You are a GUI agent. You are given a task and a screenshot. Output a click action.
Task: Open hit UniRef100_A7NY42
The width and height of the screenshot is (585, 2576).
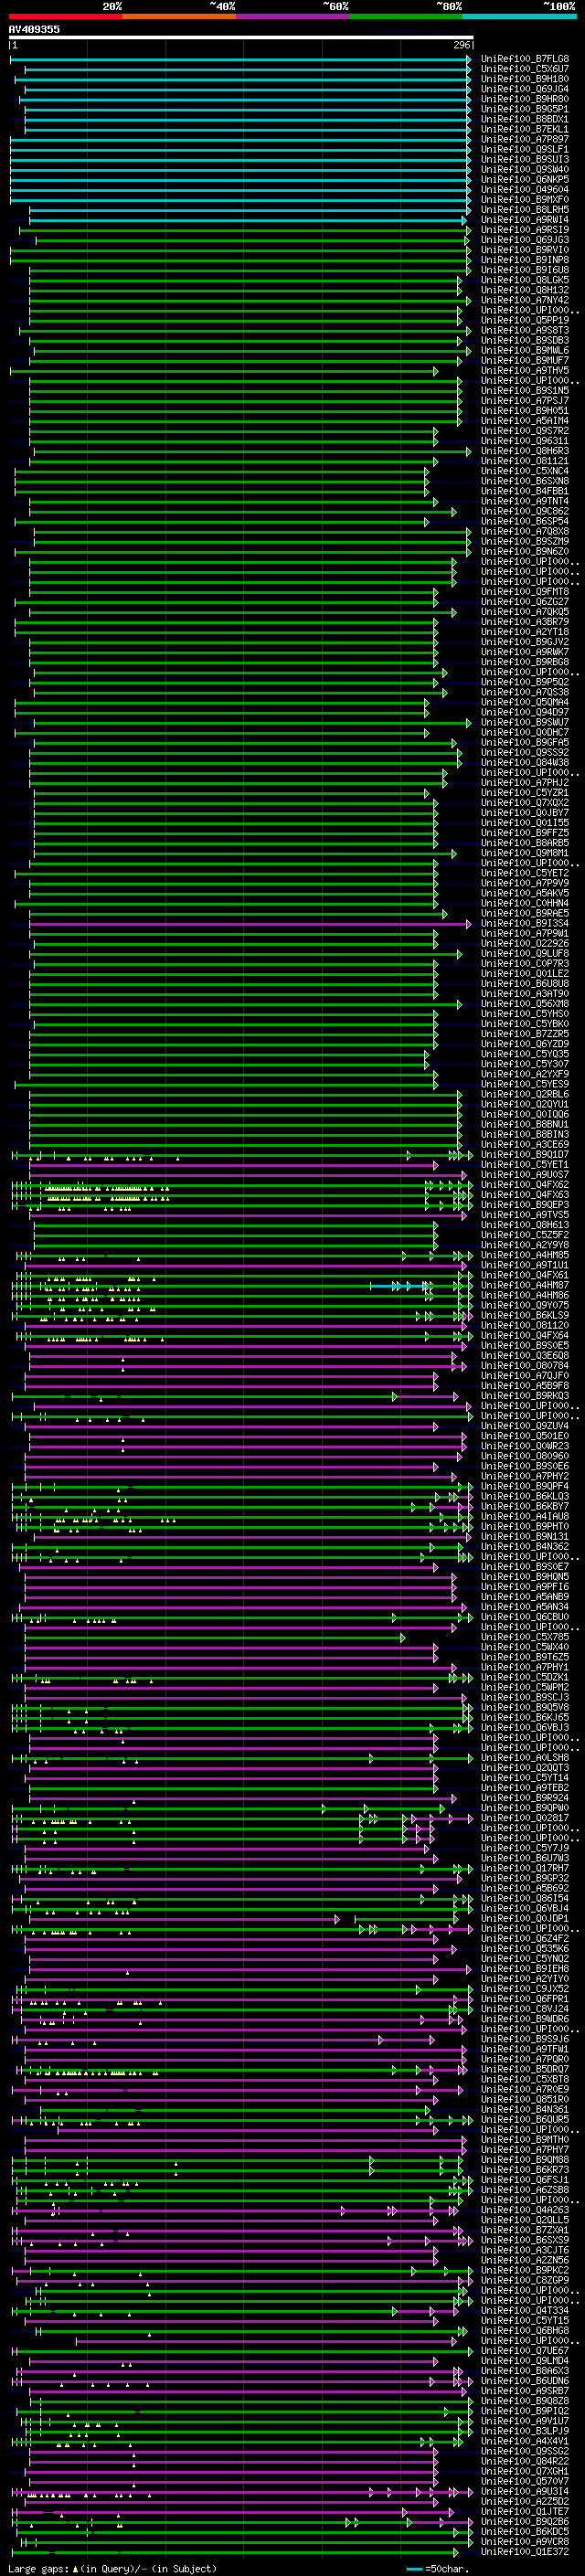pos(524,300)
